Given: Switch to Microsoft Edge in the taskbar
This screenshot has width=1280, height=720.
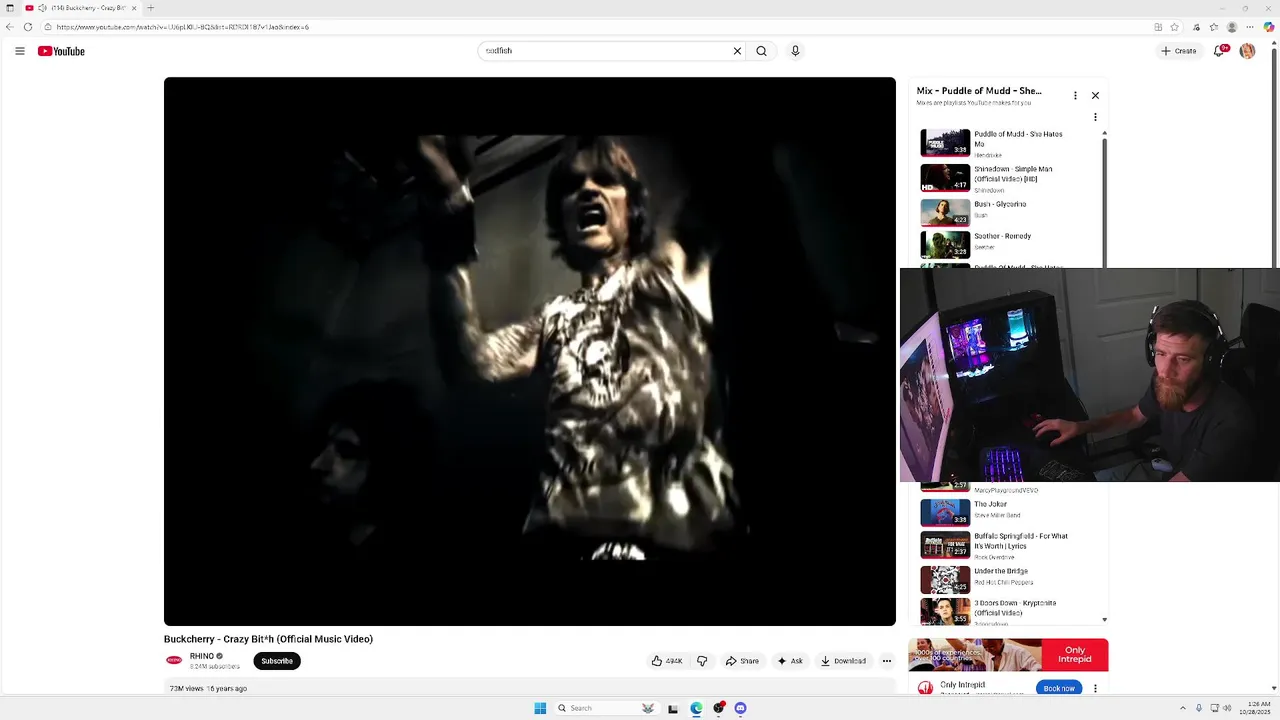Looking at the screenshot, I should [696, 708].
